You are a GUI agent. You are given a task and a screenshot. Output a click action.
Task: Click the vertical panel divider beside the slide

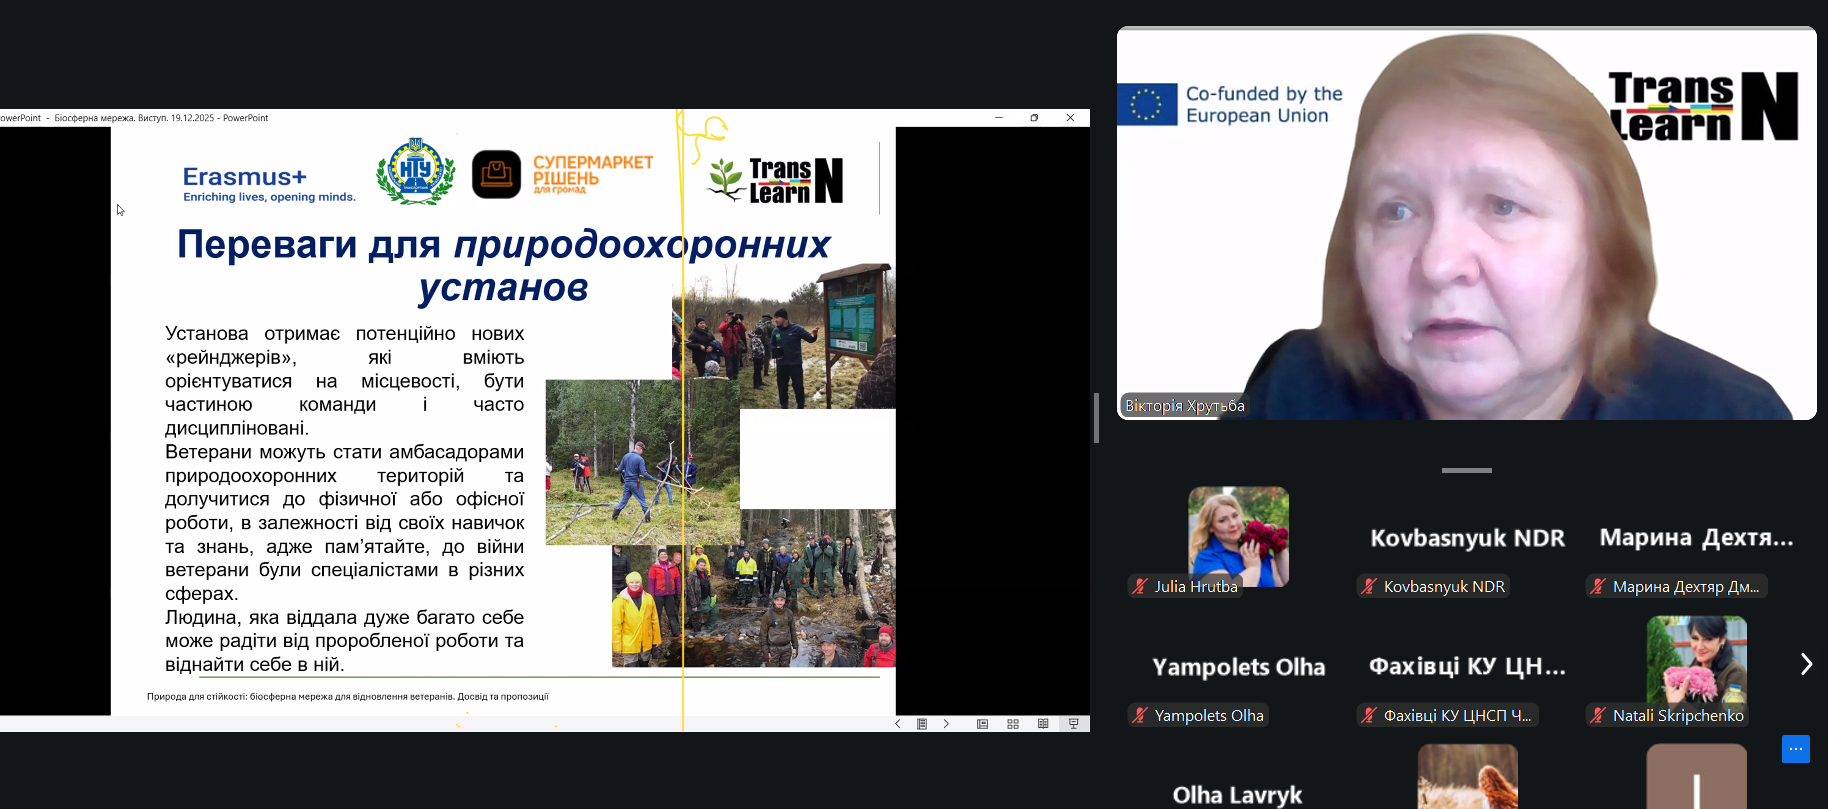pos(1096,417)
